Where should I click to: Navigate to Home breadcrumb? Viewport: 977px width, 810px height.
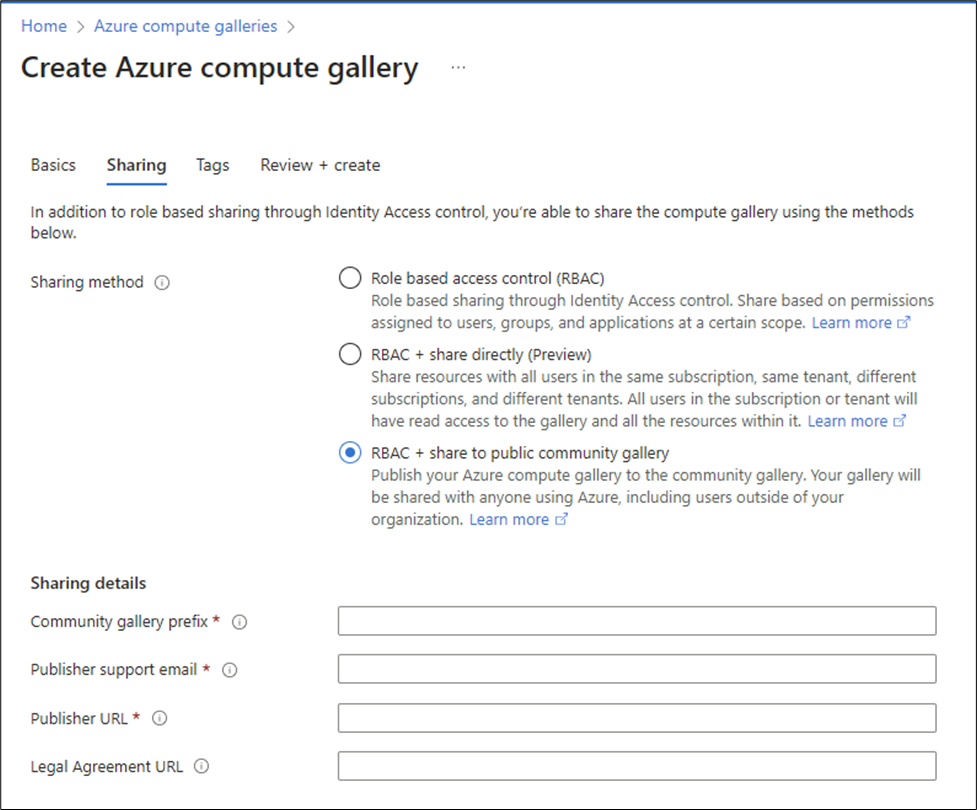coord(44,26)
